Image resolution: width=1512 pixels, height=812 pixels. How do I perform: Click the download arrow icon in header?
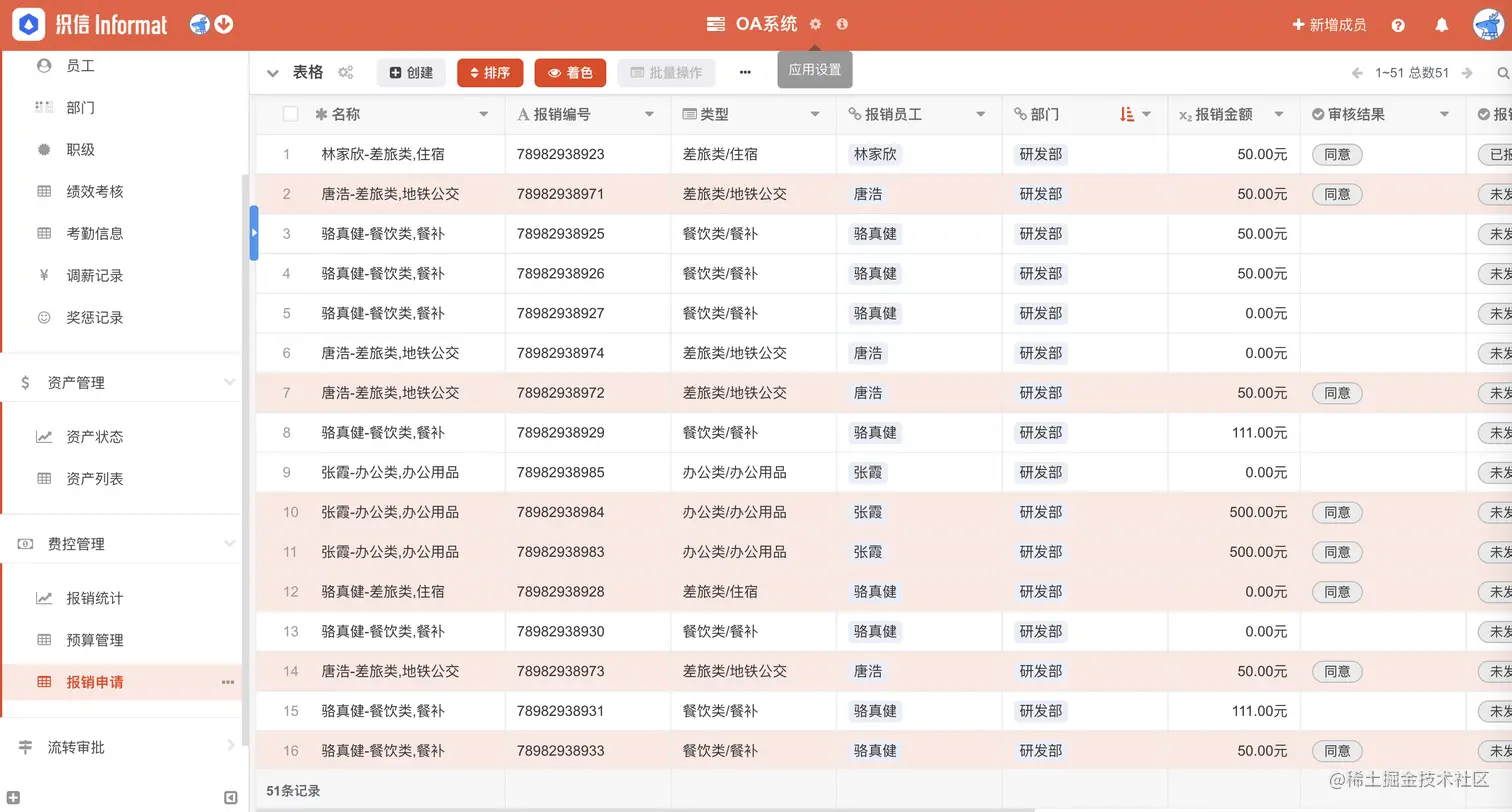(x=224, y=24)
